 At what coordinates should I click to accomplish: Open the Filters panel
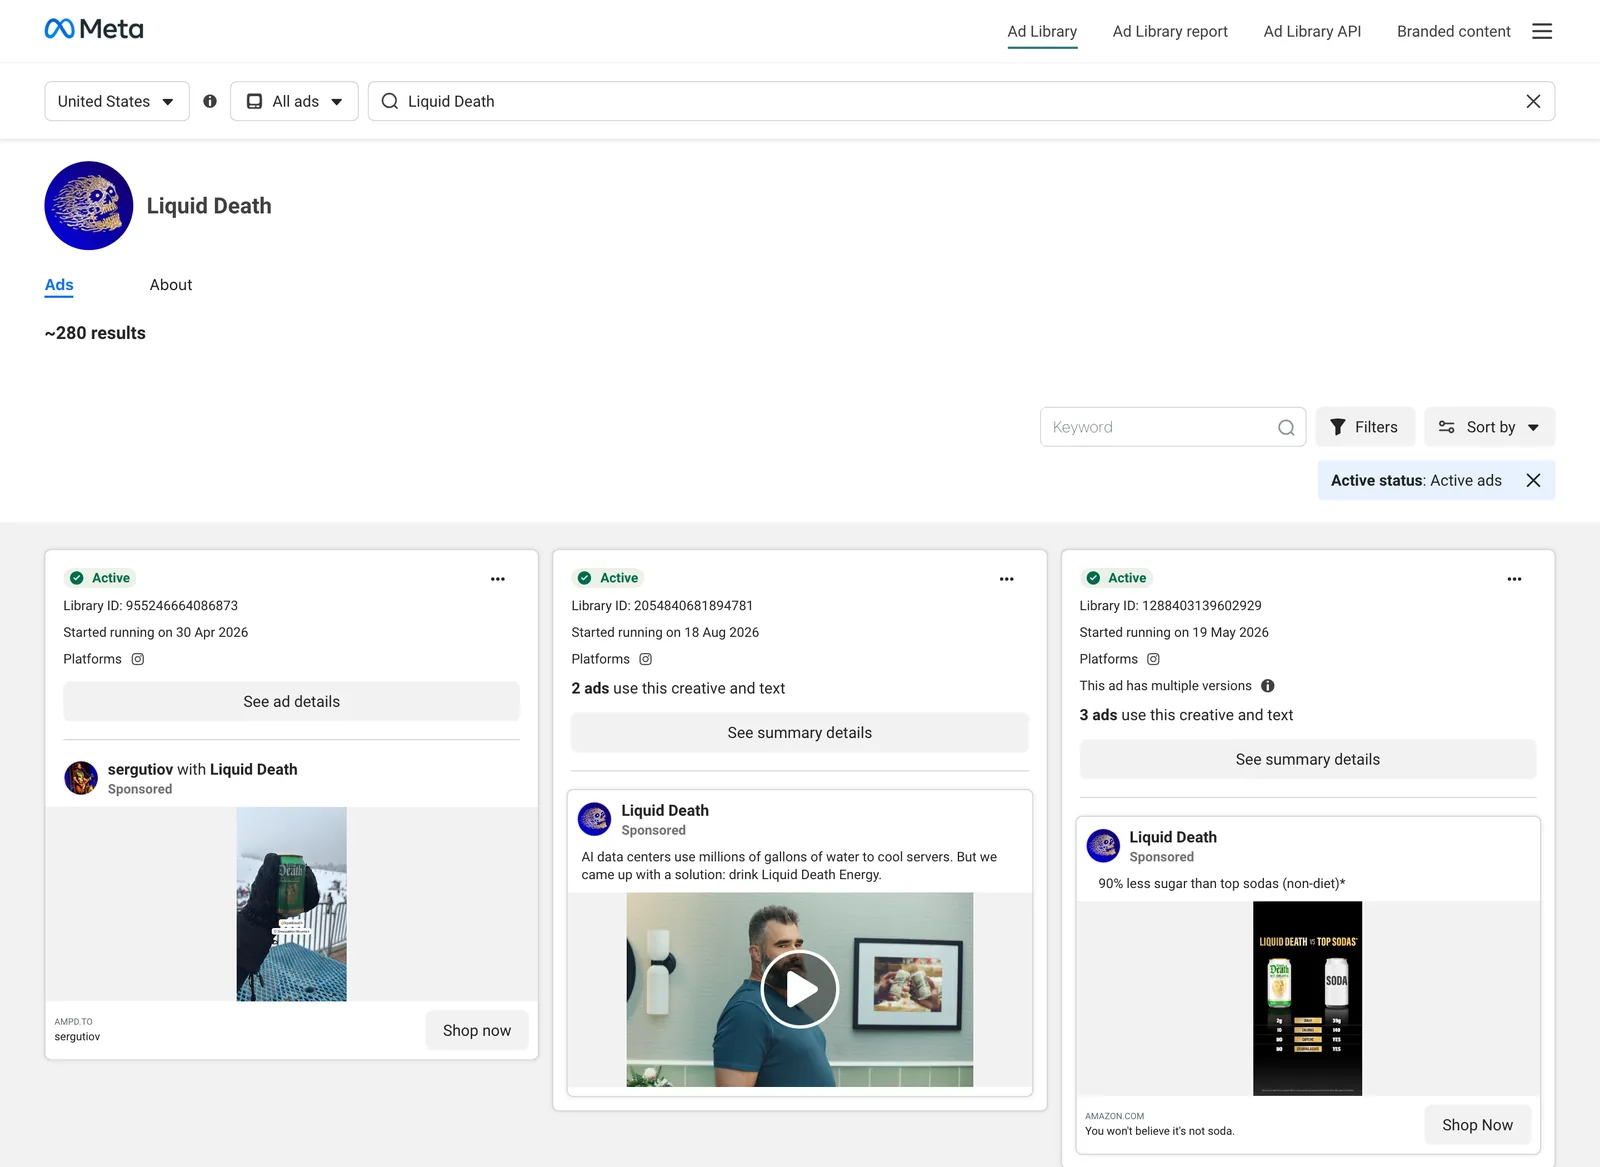(x=1365, y=427)
